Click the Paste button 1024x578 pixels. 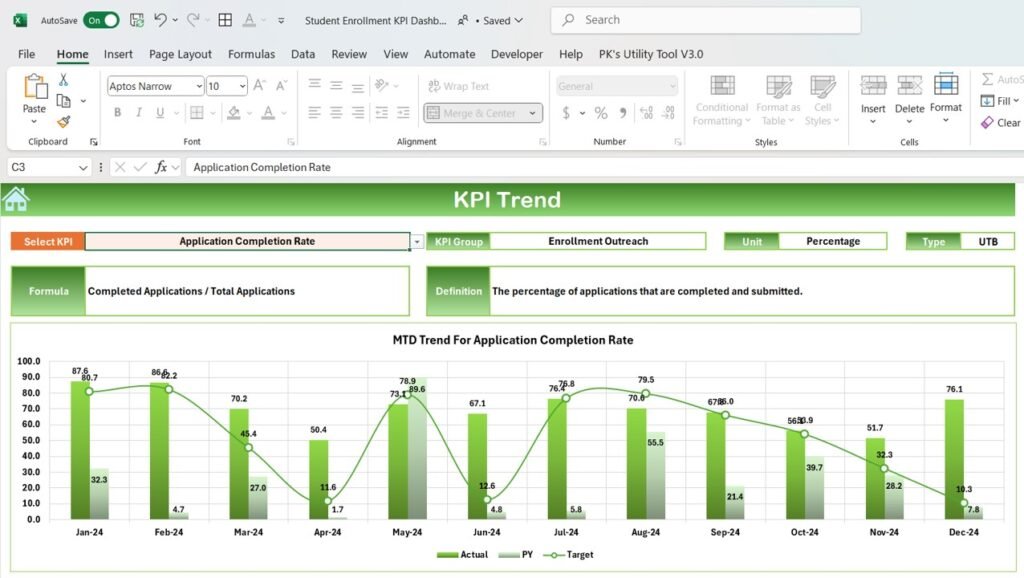point(34,95)
